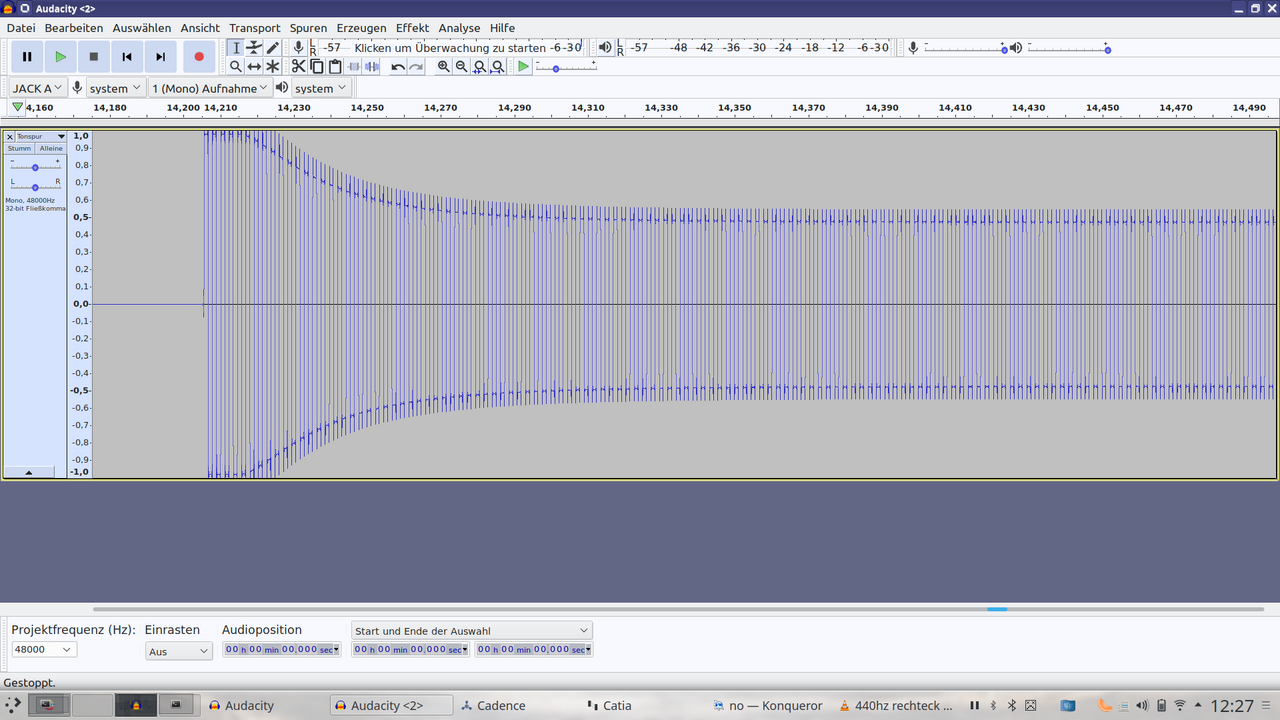Paste audio using the clipboard icon
The image size is (1280, 720).
(335, 66)
